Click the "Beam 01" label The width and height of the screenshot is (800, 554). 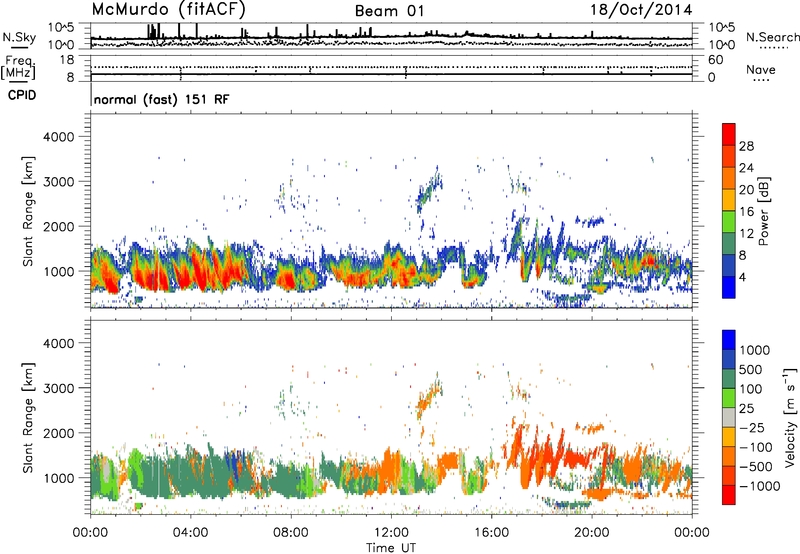389,11
